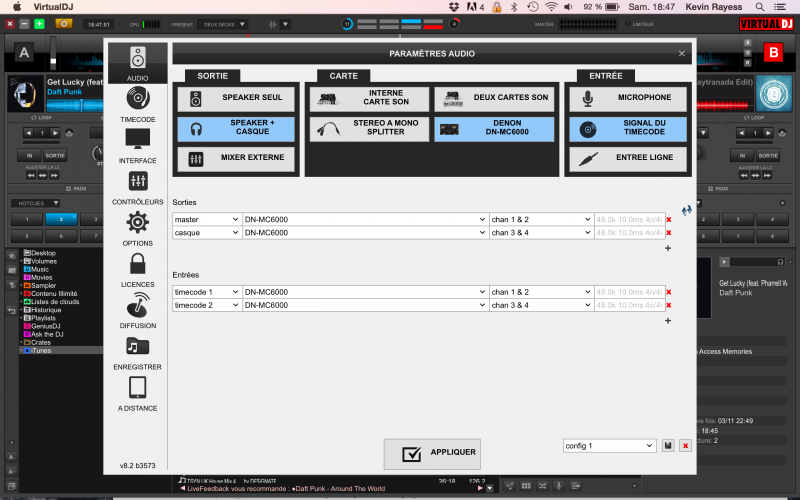Select MIXER EXTERNE output option
This screenshot has height=500, width=800.
coord(236,158)
